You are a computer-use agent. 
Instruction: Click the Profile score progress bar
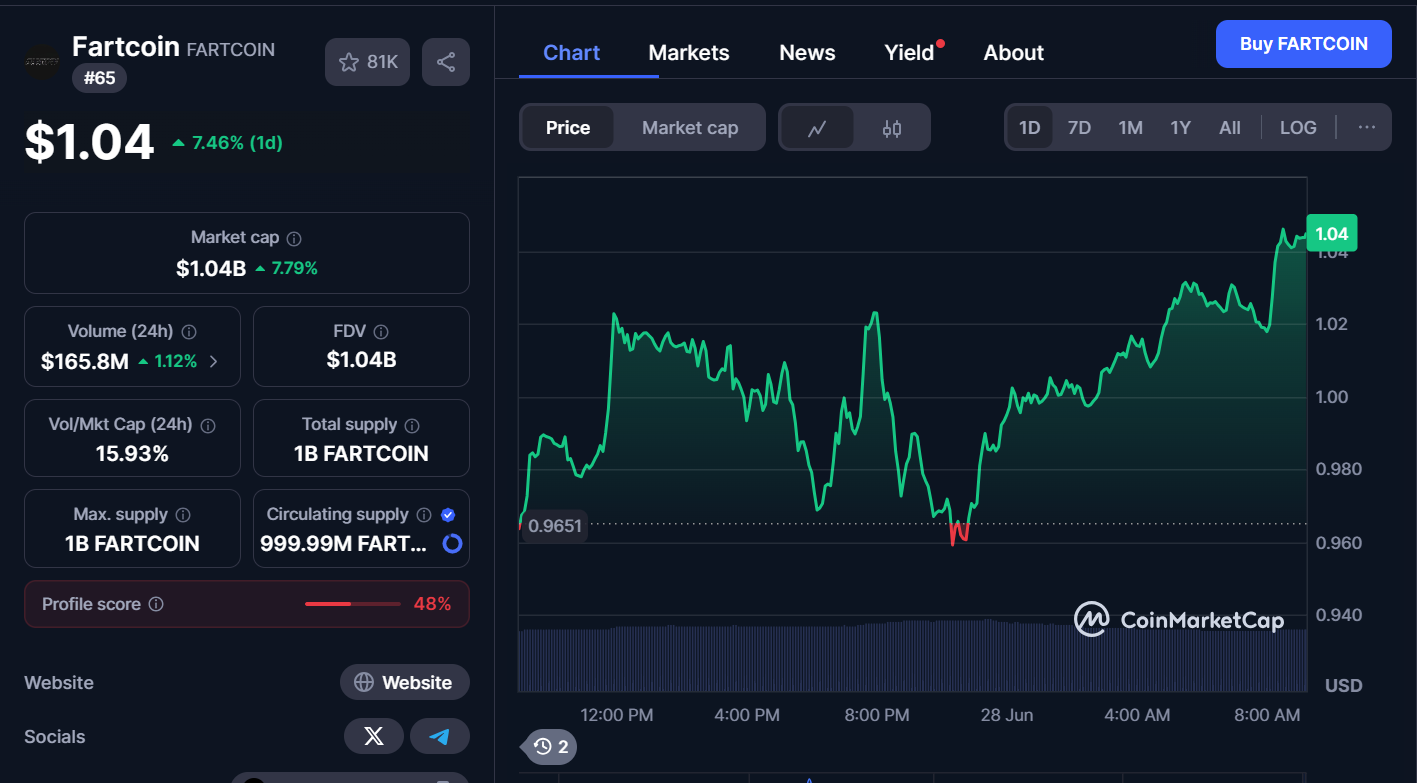353,604
